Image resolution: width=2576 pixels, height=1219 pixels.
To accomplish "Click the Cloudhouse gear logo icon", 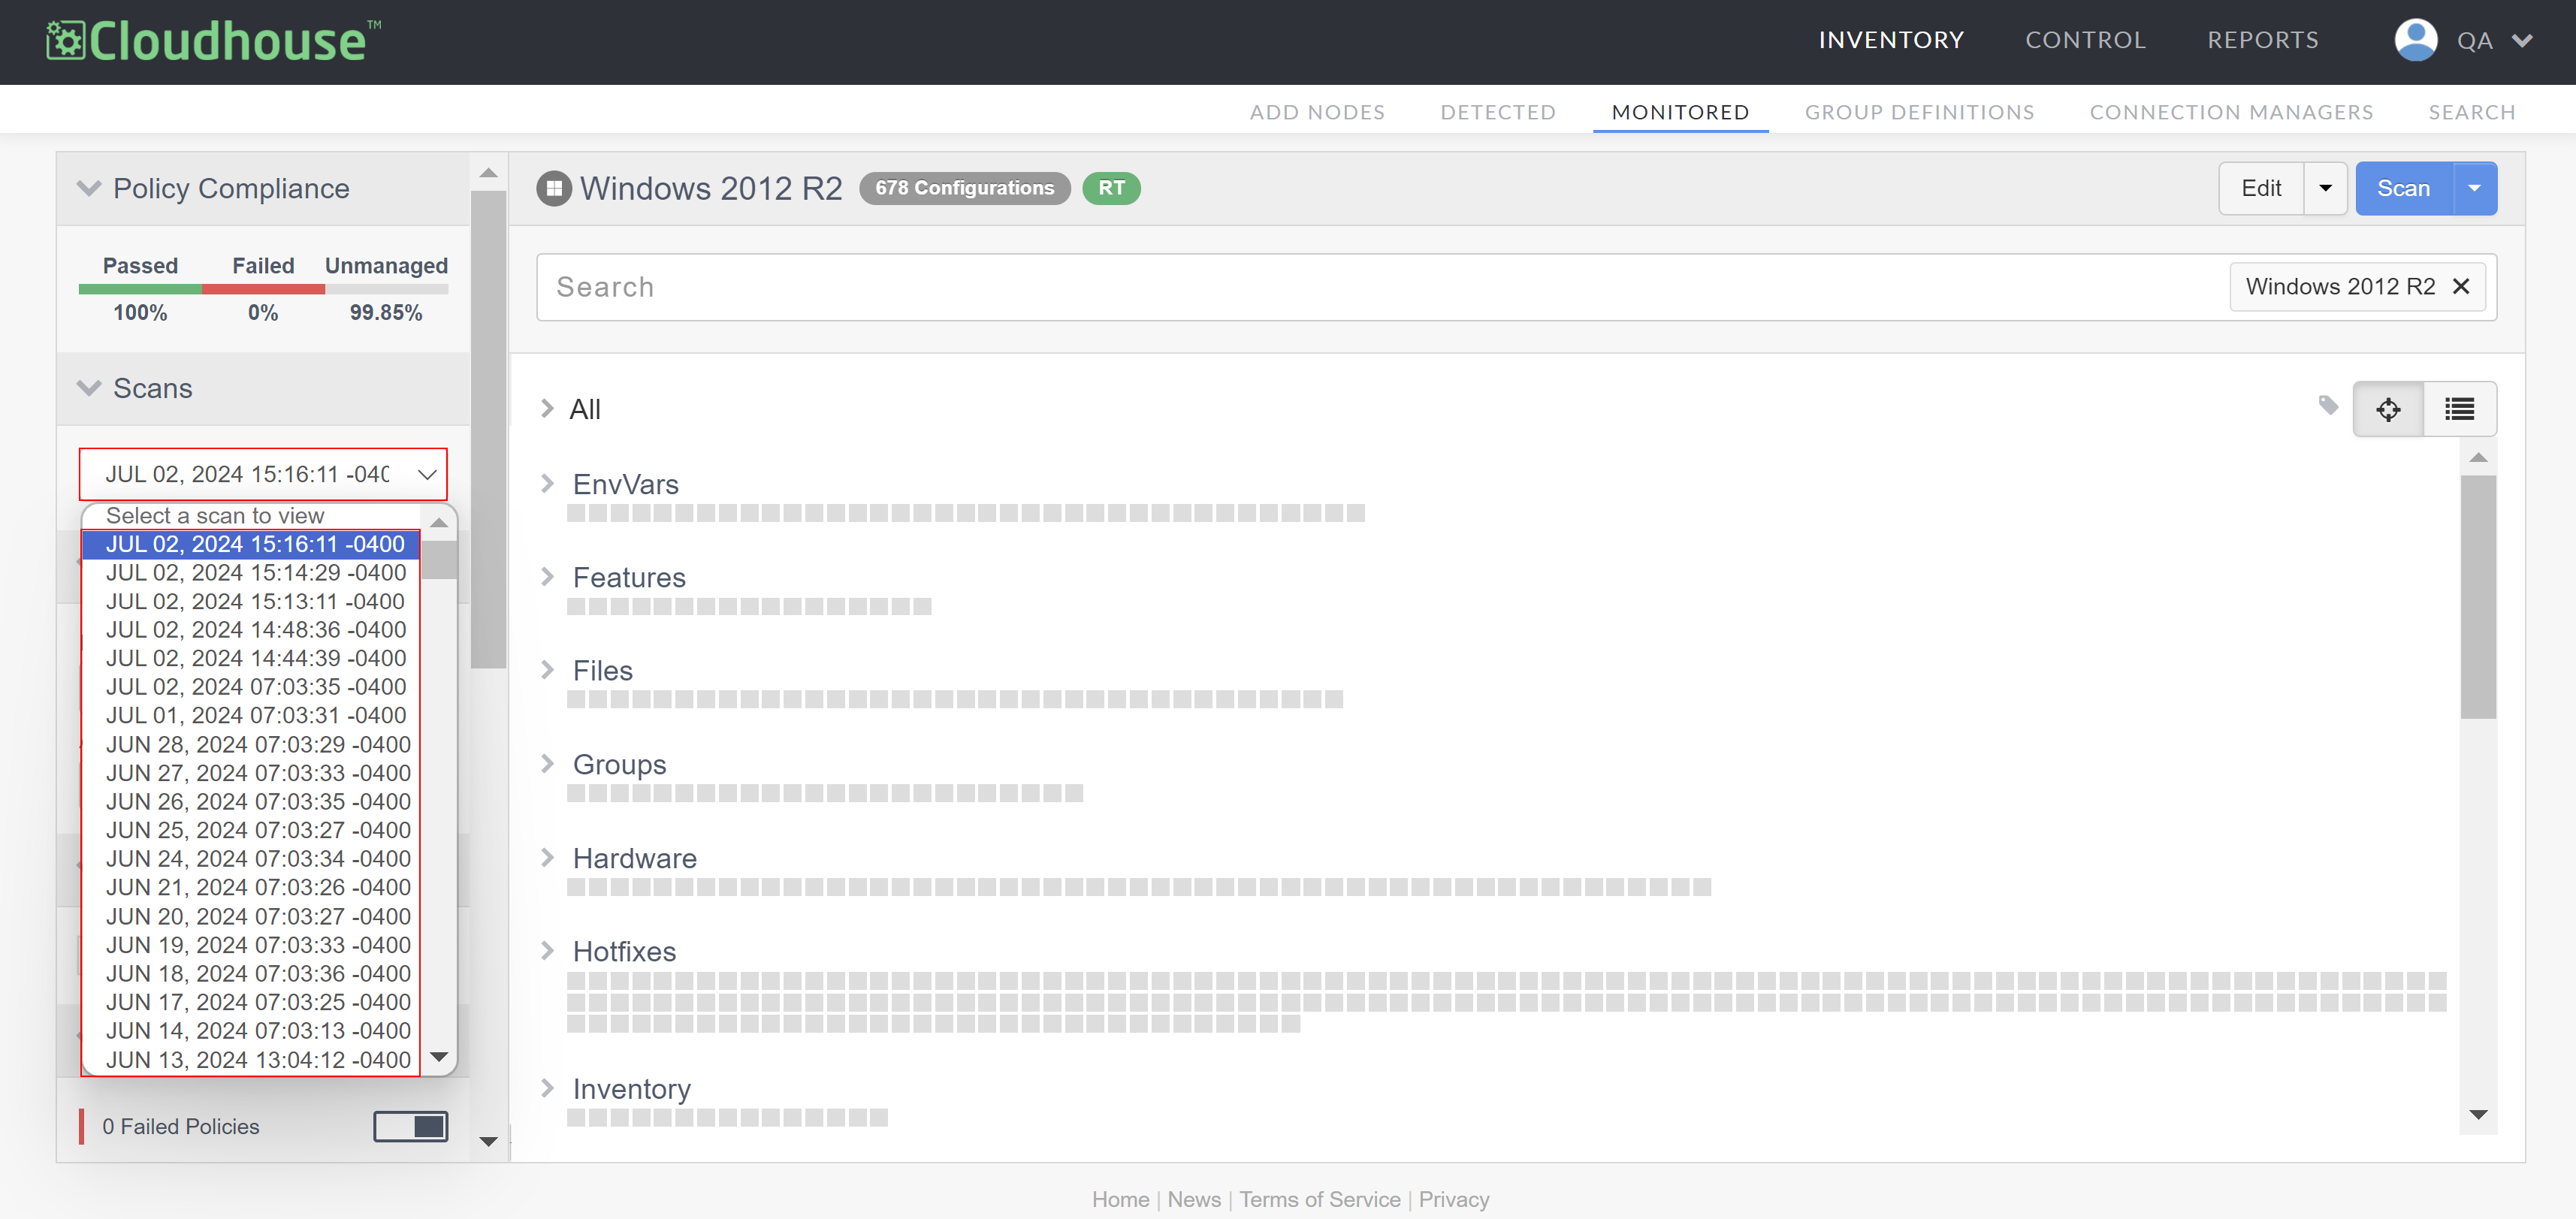I will [x=66, y=41].
